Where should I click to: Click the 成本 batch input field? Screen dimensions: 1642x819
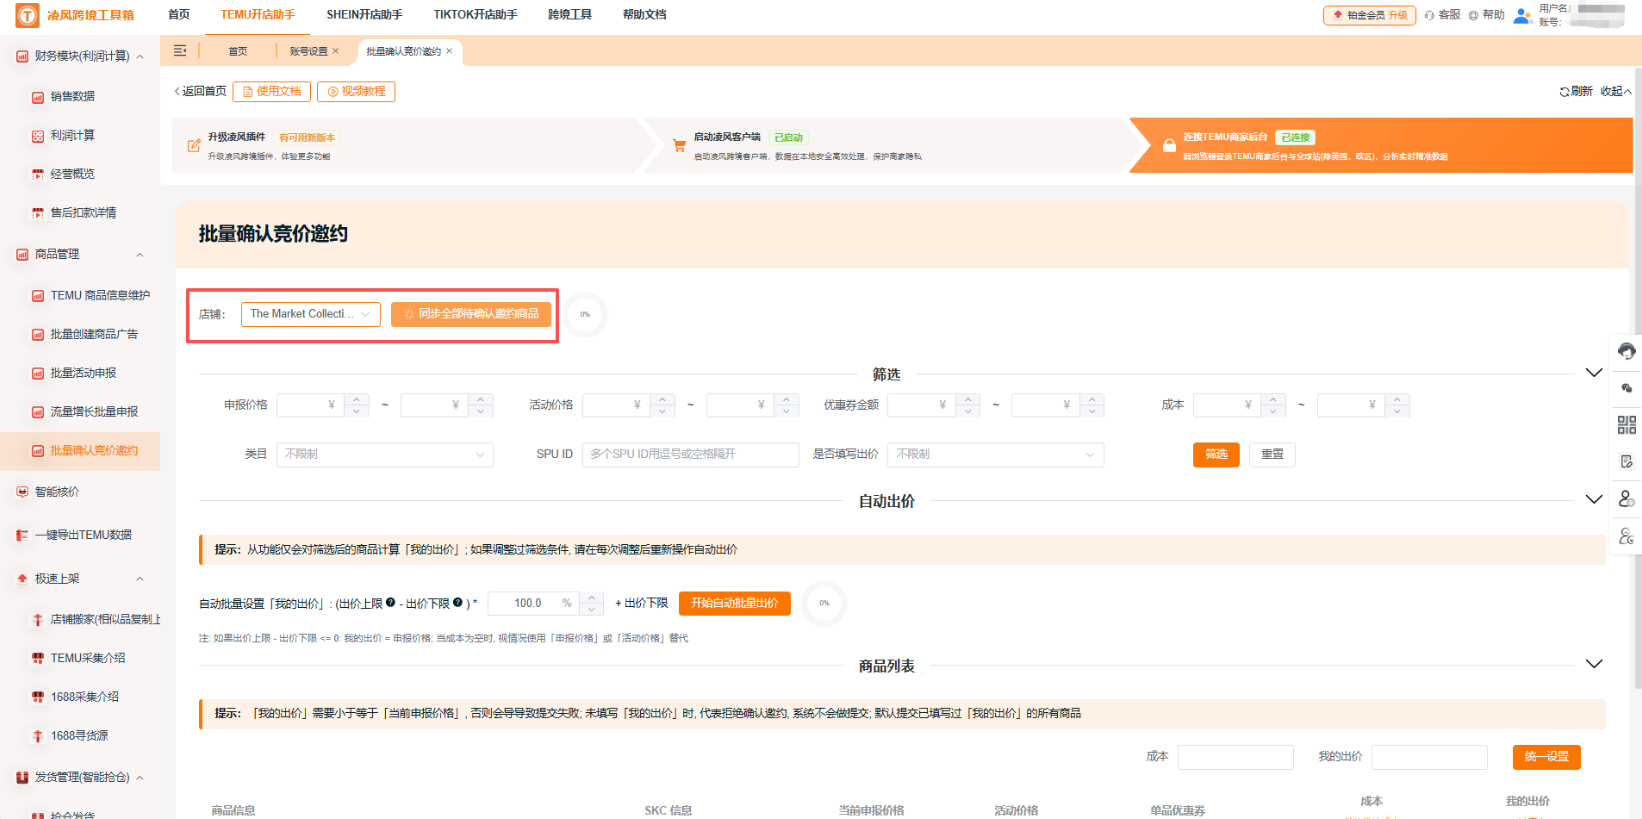coord(1236,757)
